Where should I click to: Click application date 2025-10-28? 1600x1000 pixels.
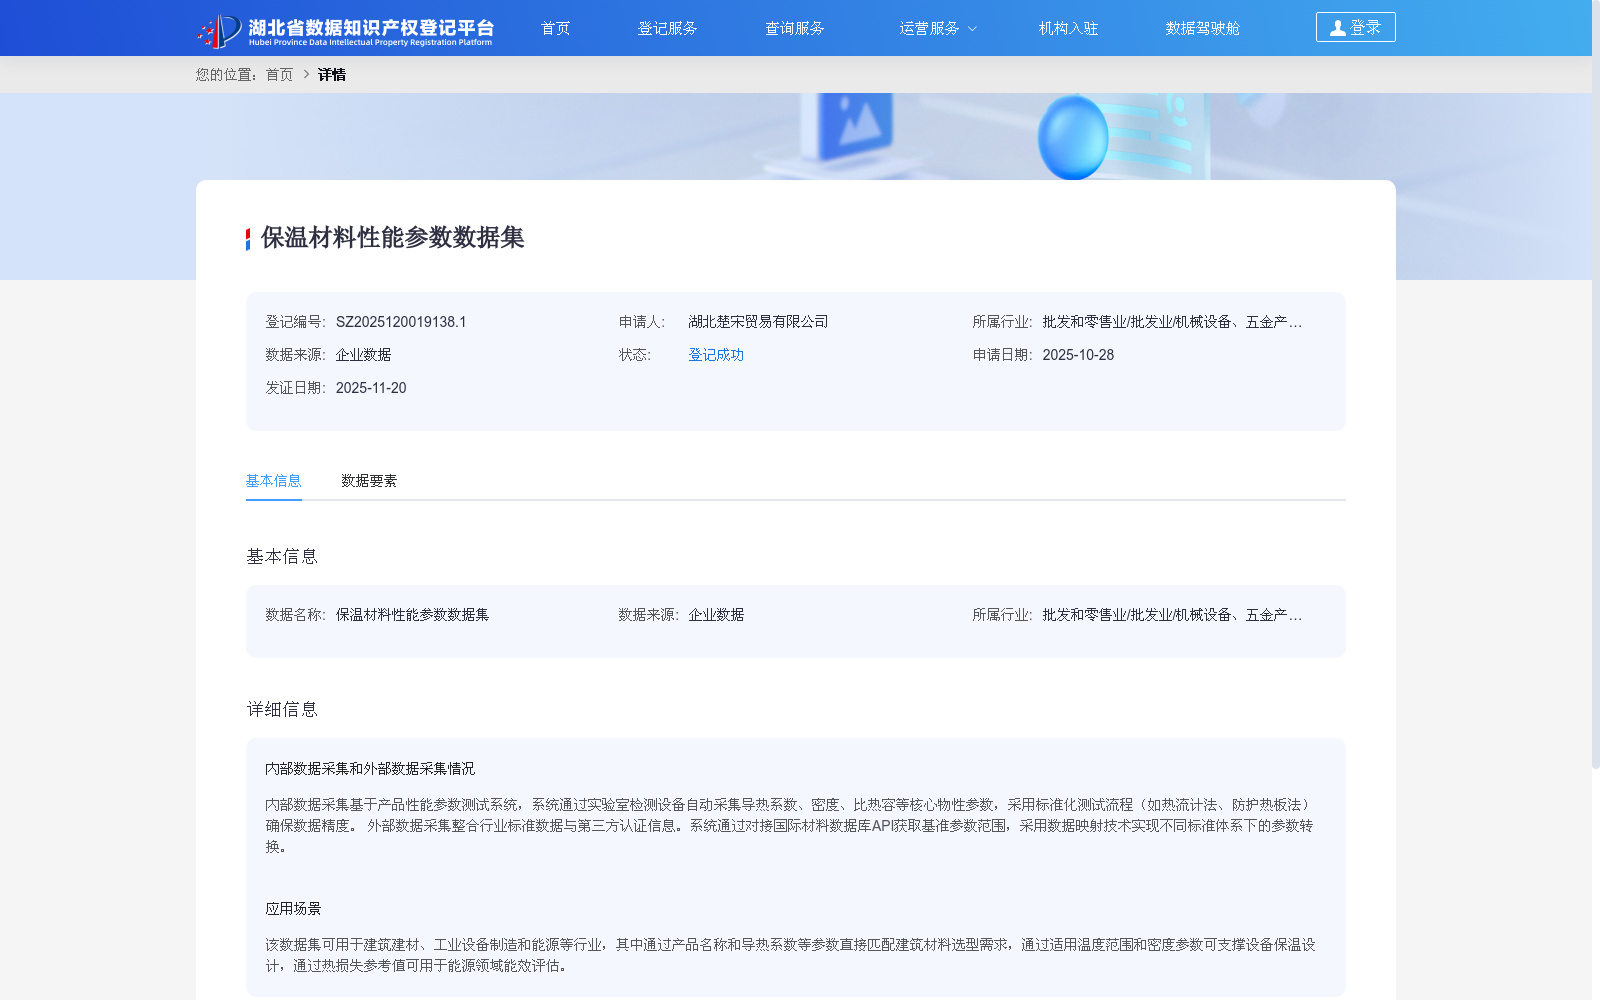(1078, 355)
